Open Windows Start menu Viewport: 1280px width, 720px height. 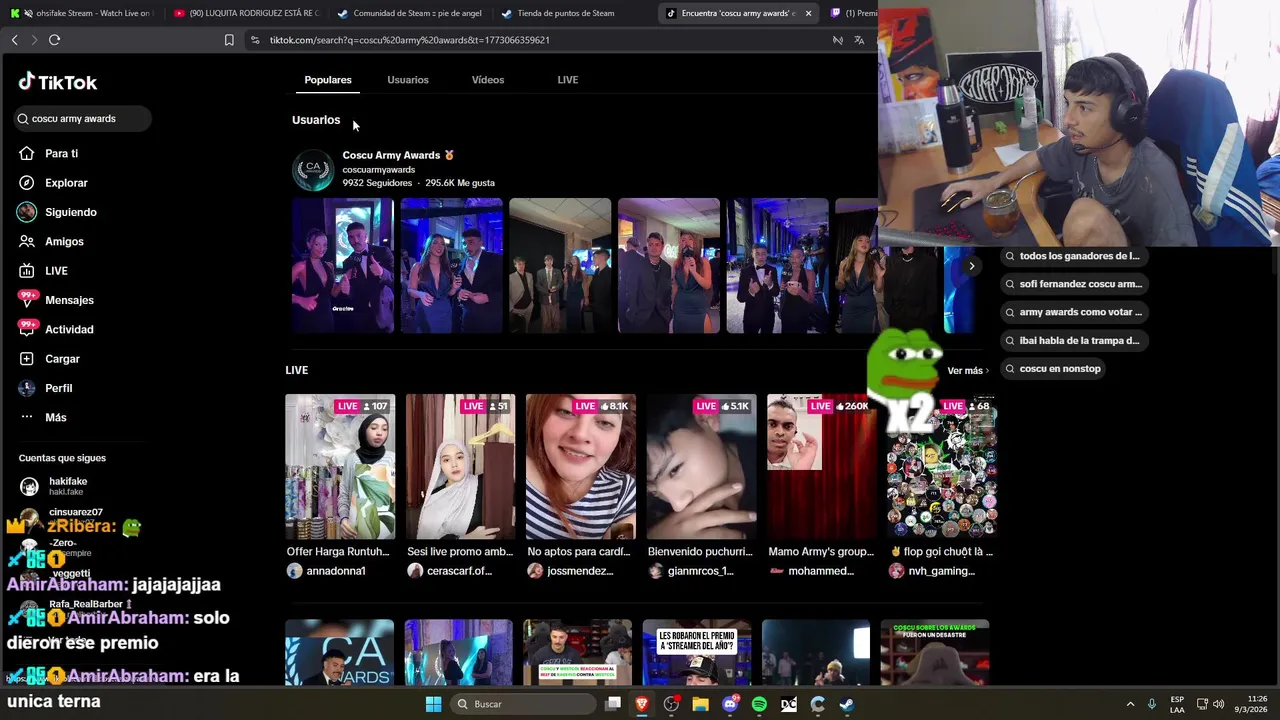coord(433,704)
